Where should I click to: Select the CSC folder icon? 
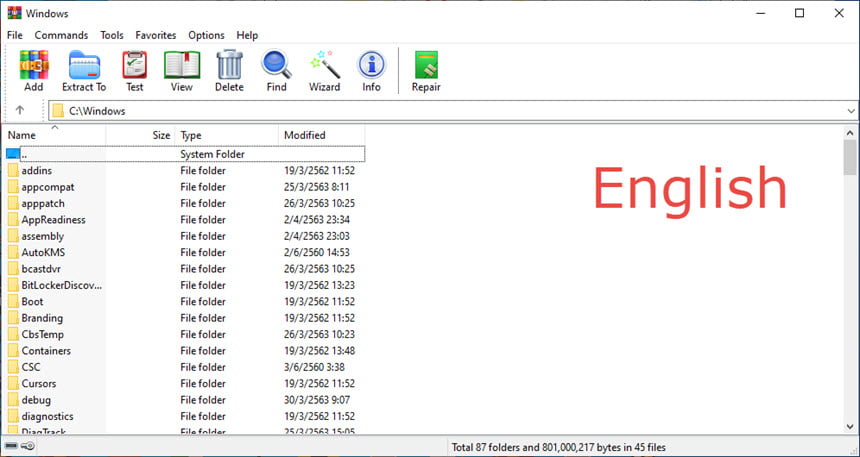13,367
